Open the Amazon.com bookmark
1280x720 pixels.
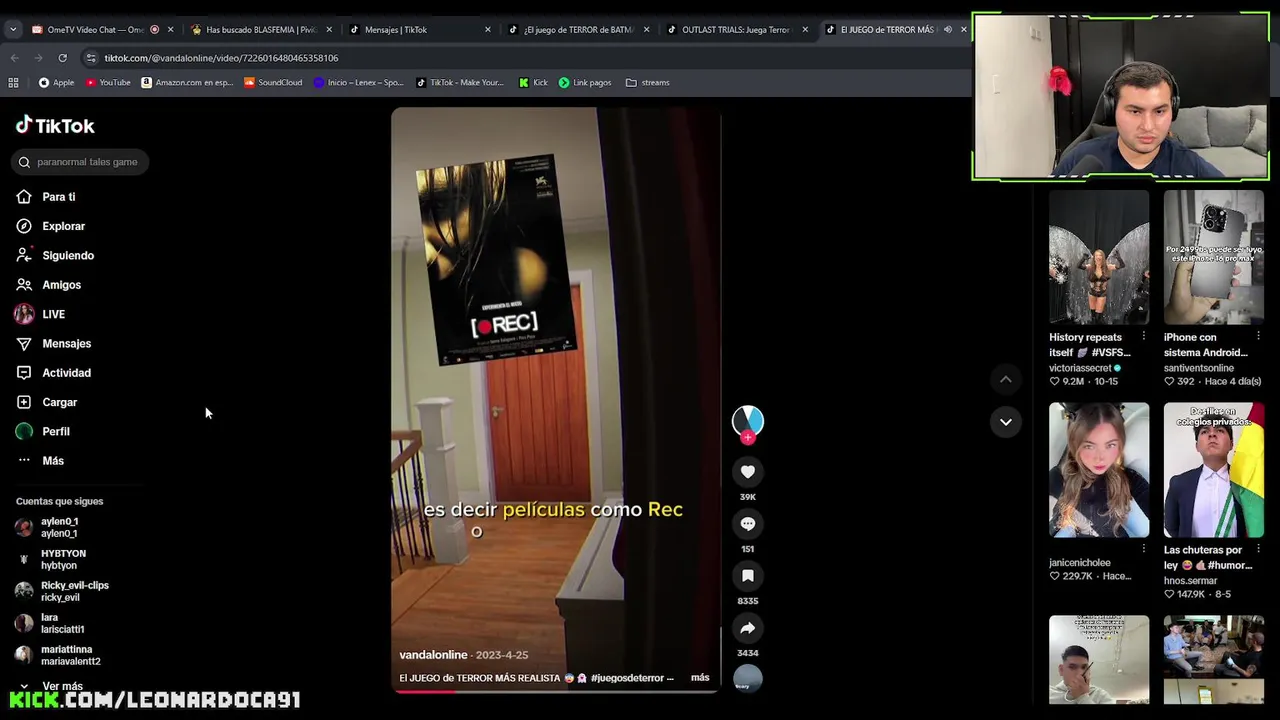[187, 82]
